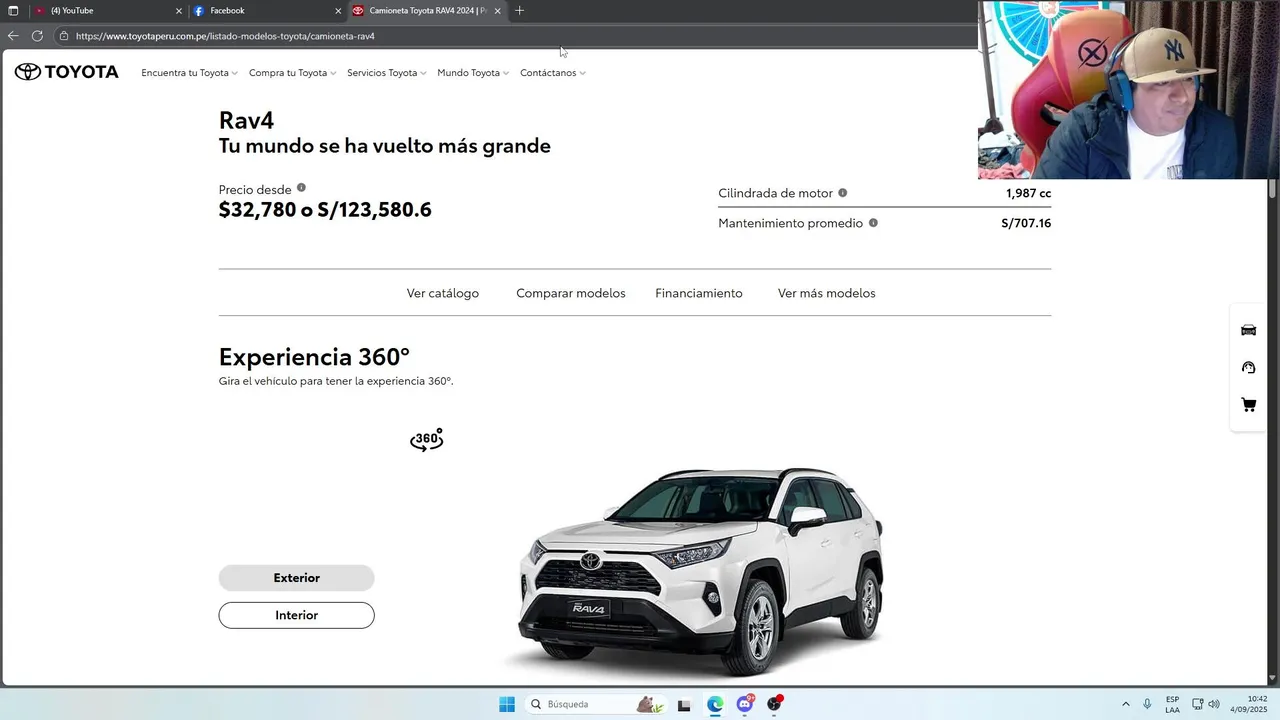Close the Camioneta Toyota RAV4 tab
Screen dimensions: 1280x720
click(x=497, y=11)
